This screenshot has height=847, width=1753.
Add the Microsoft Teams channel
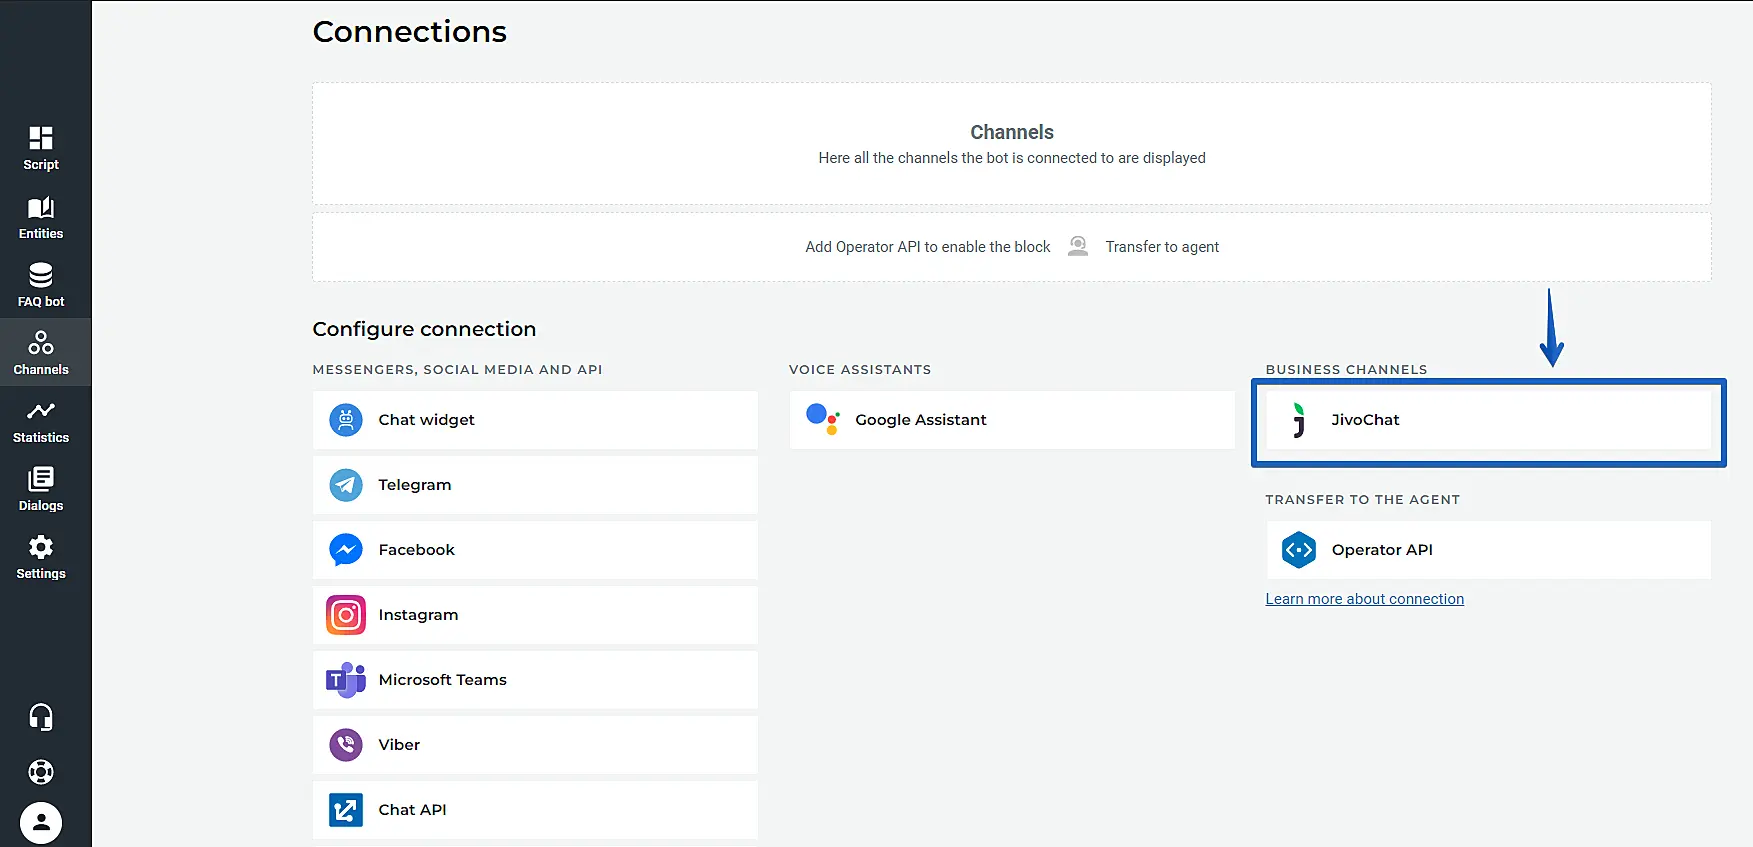535,680
